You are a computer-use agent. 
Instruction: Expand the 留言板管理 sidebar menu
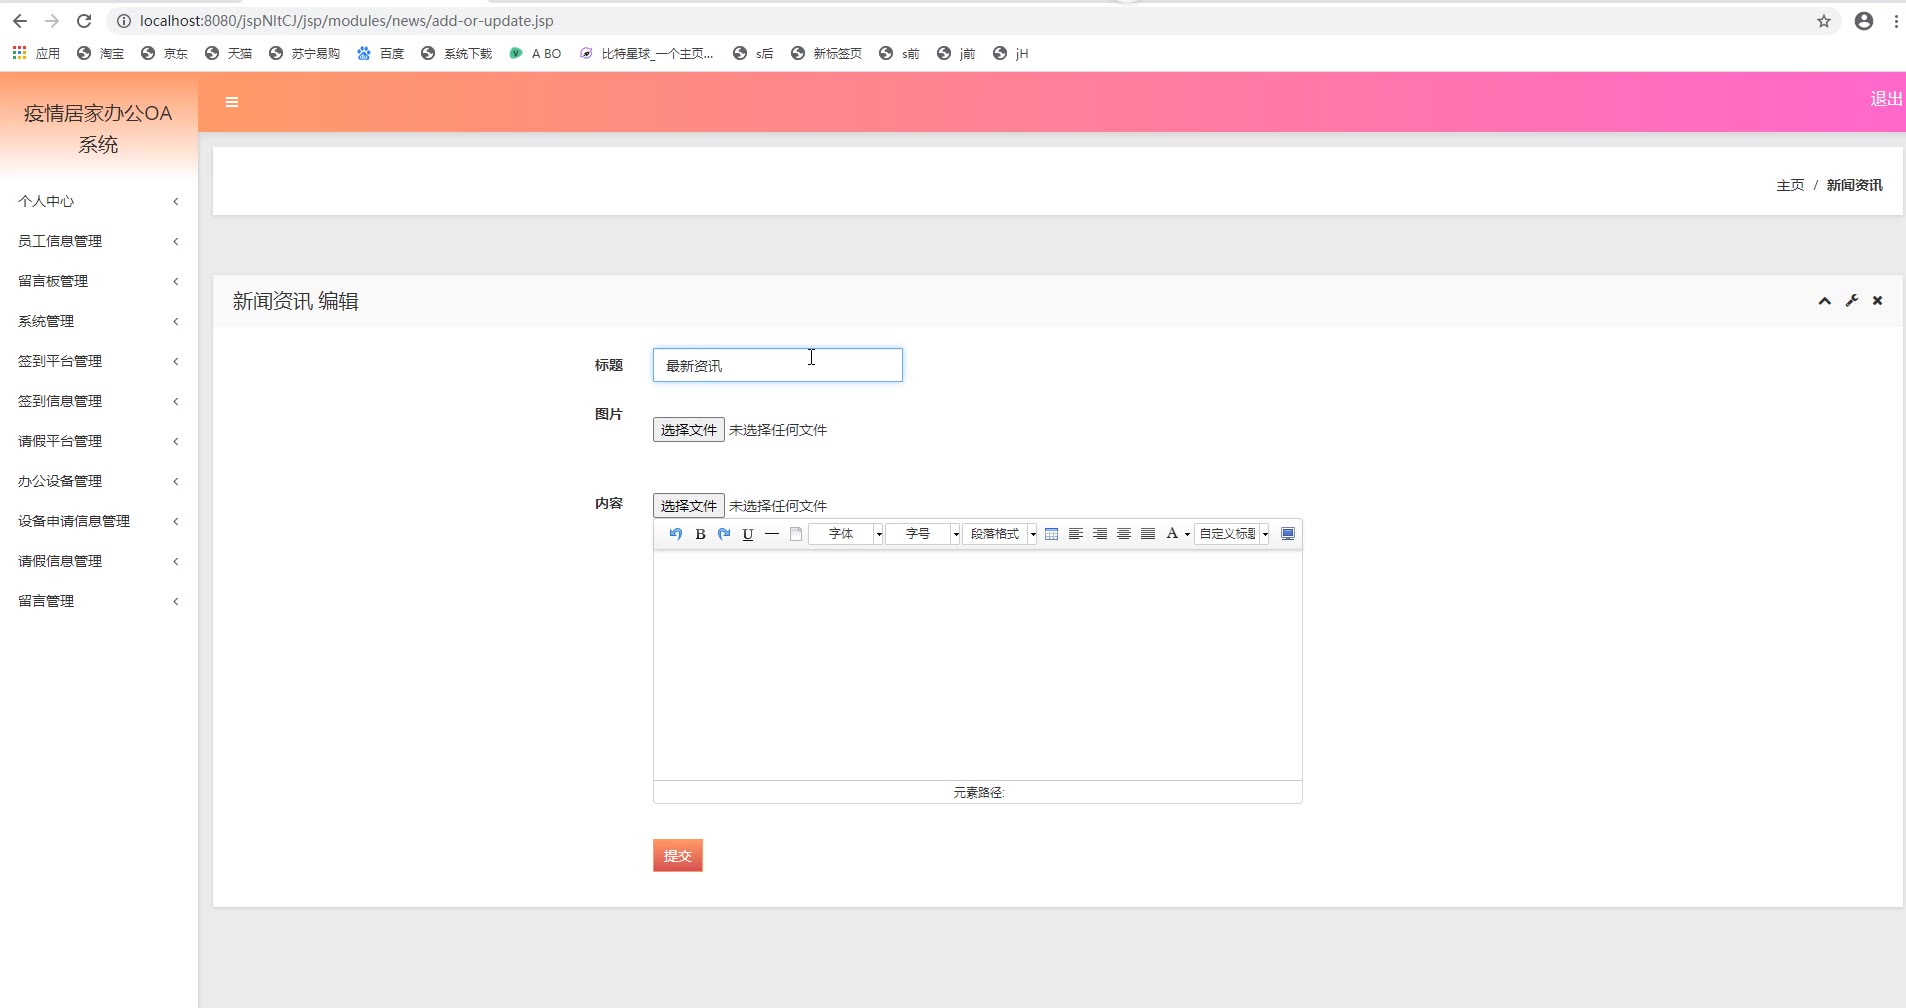[99, 281]
